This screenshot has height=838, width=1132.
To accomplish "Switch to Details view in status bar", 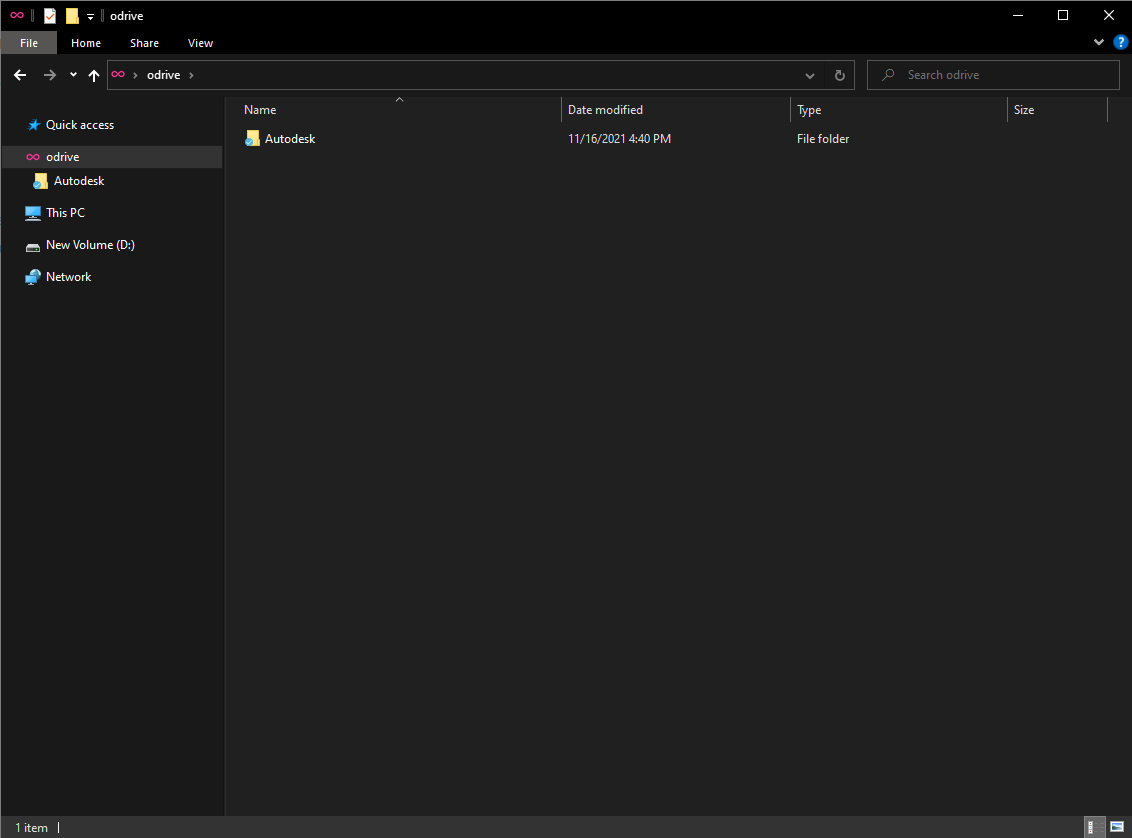I will (1095, 827).
